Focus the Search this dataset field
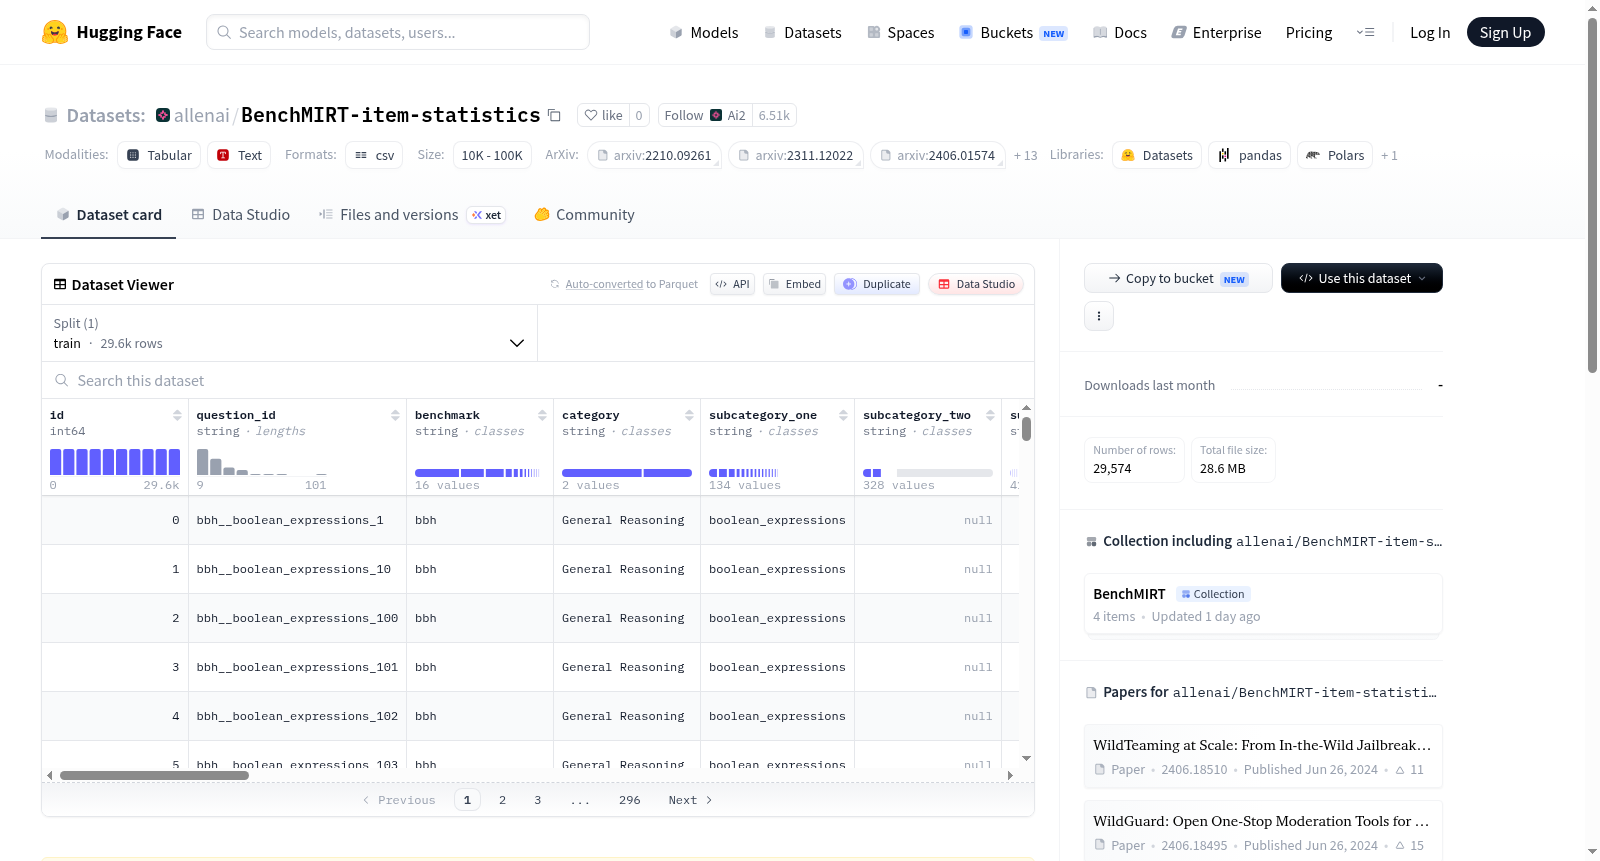Image resolution: width=1600 pixels, height=861 pixels. tap(538, 381)
